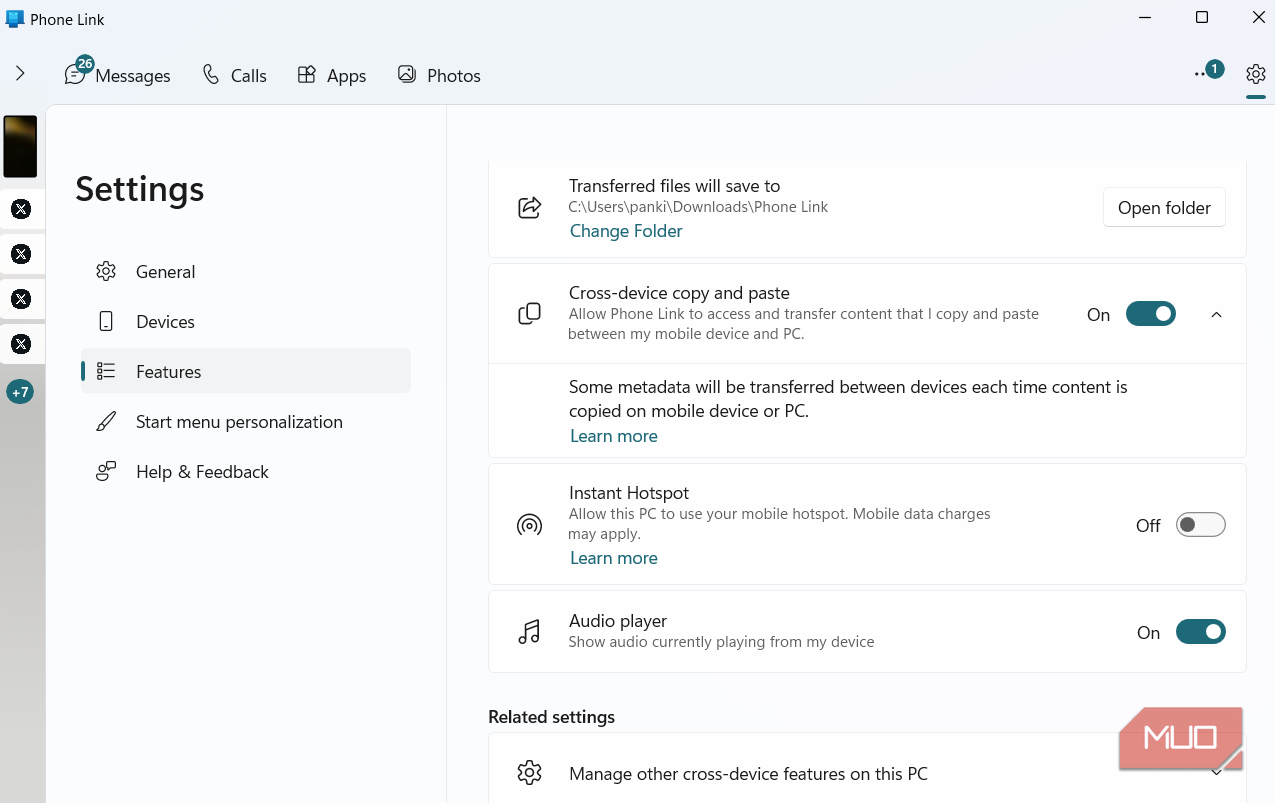The image size is (1275, 803).
Task: Select General in the Settings sidebar
Action: tap(246, 272)
